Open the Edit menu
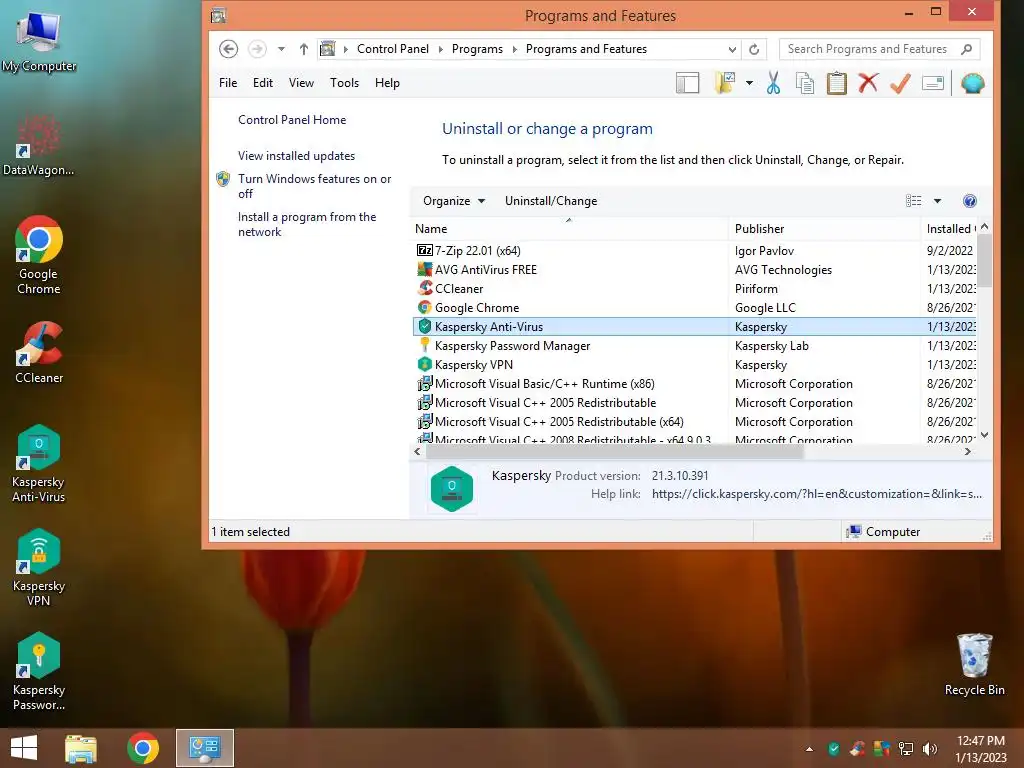The image size is (1024, 768). click(263, 83)
